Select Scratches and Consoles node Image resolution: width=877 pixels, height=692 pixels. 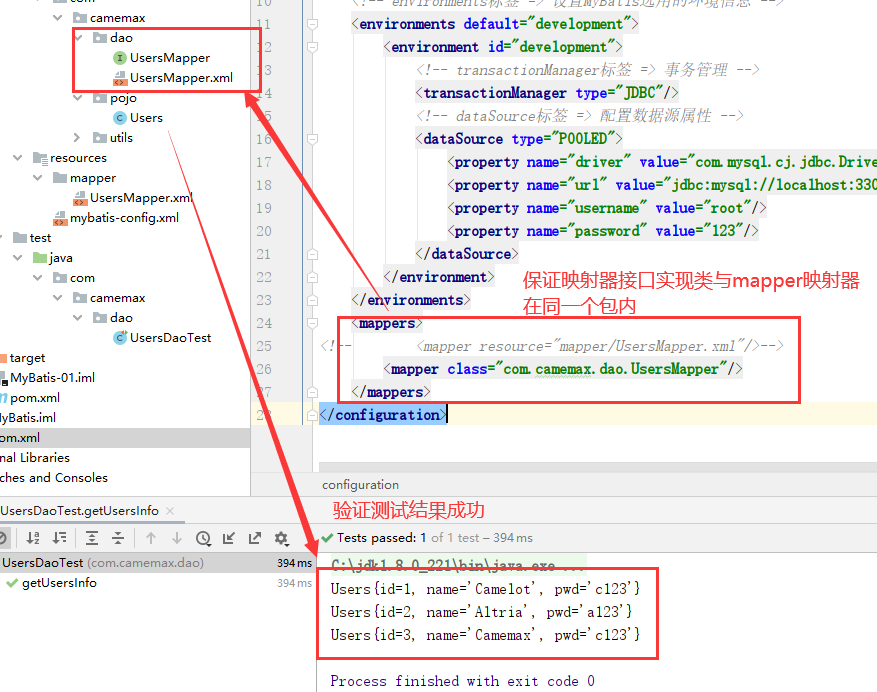pos(54,478)
